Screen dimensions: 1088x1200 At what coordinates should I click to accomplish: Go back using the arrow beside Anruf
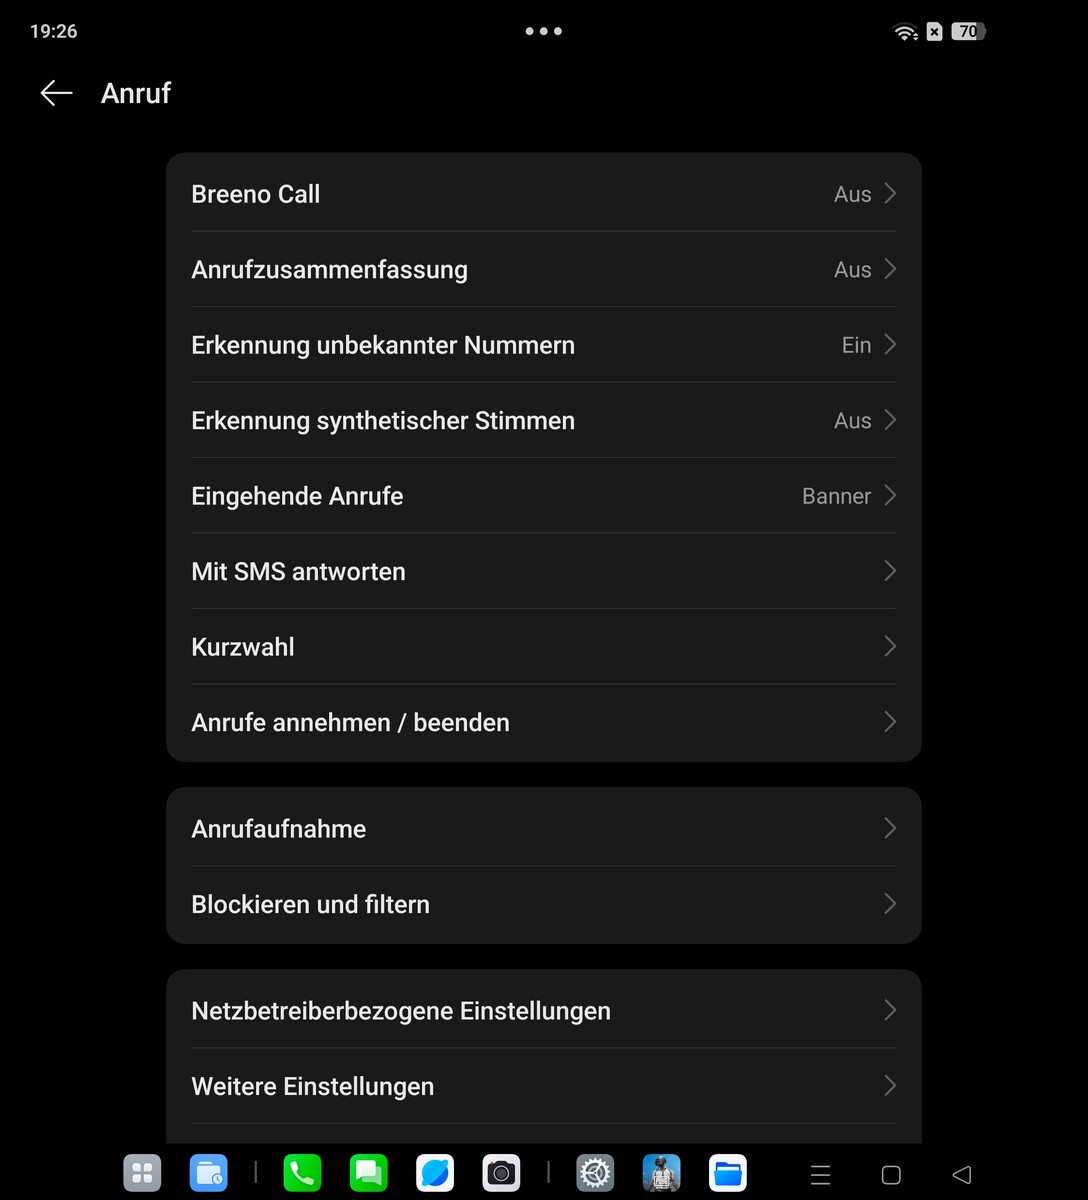(56, 93)
